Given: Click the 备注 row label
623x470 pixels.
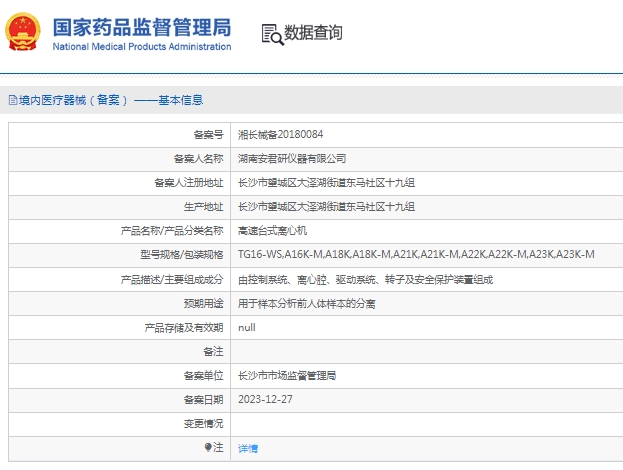Looking at the screenshot, I should (x=213, y=352).
